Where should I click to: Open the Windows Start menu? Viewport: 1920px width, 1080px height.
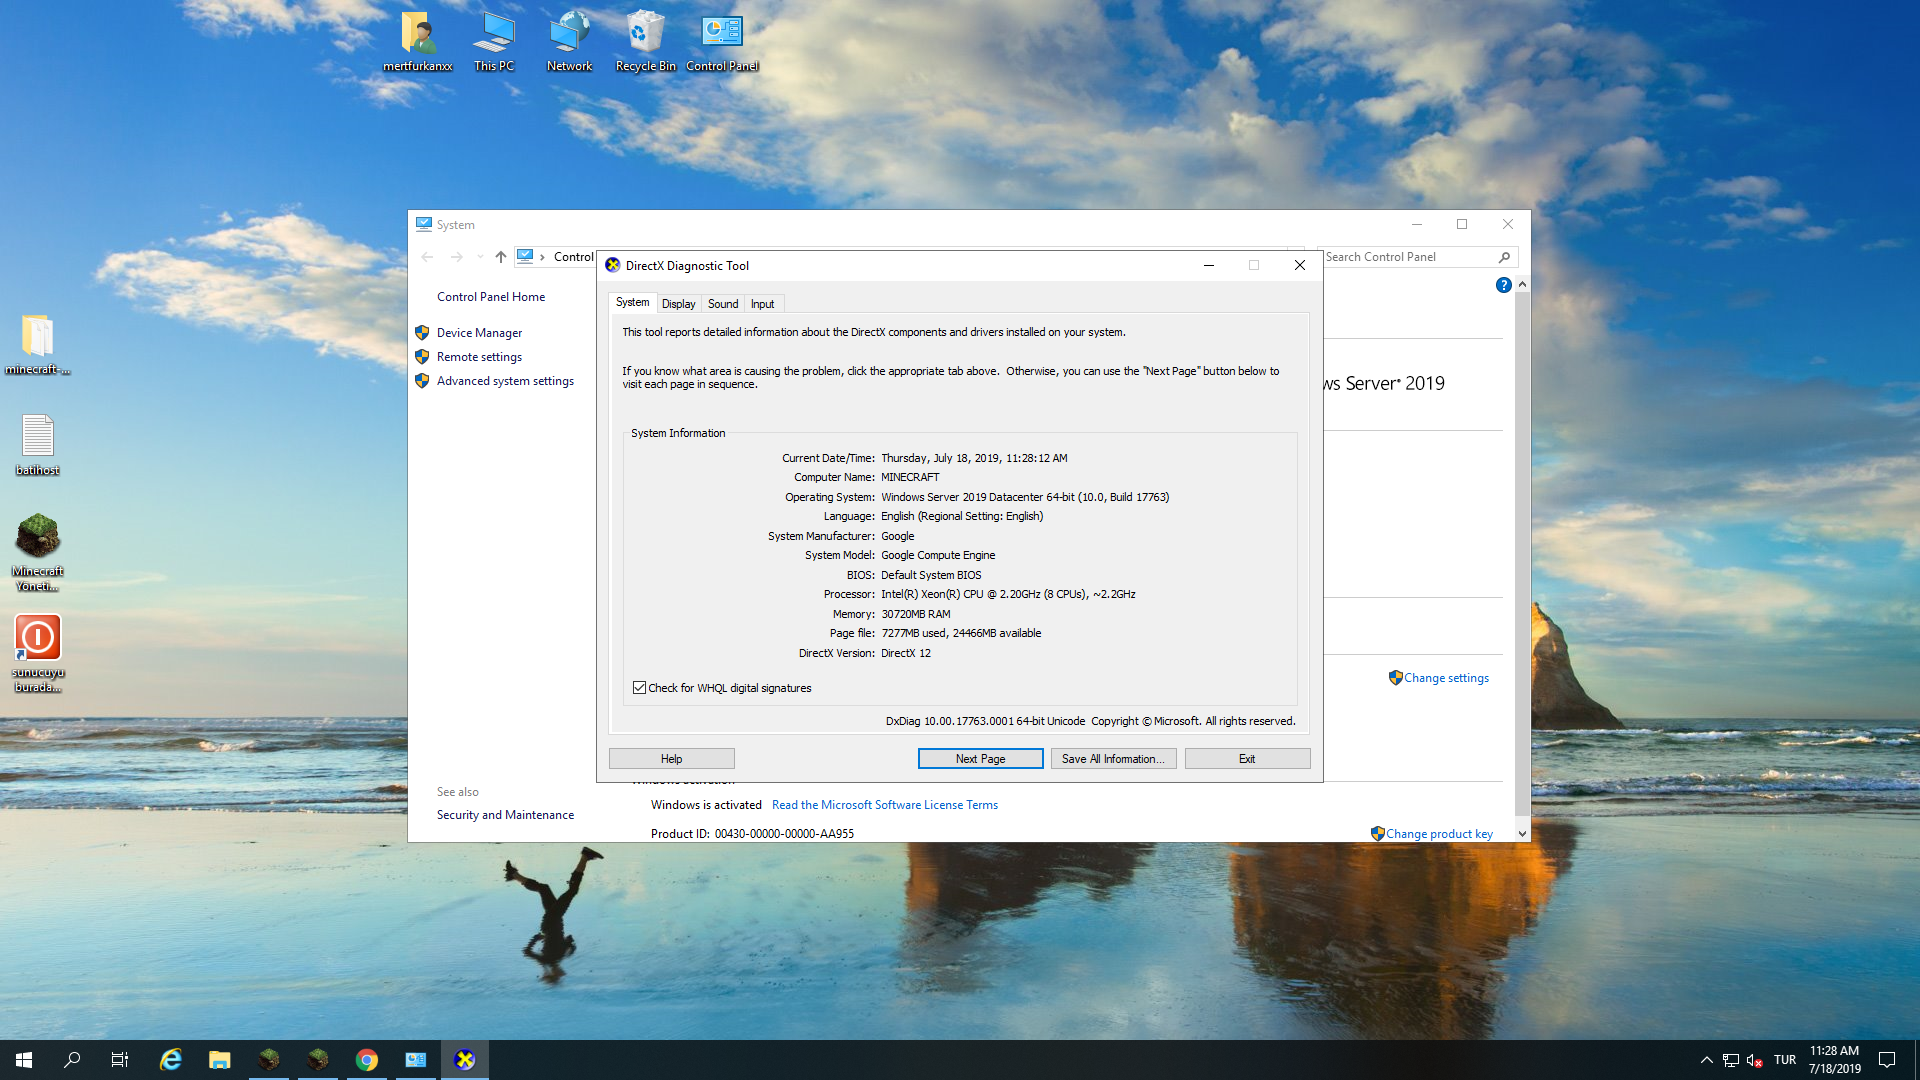click(24, 1060)
